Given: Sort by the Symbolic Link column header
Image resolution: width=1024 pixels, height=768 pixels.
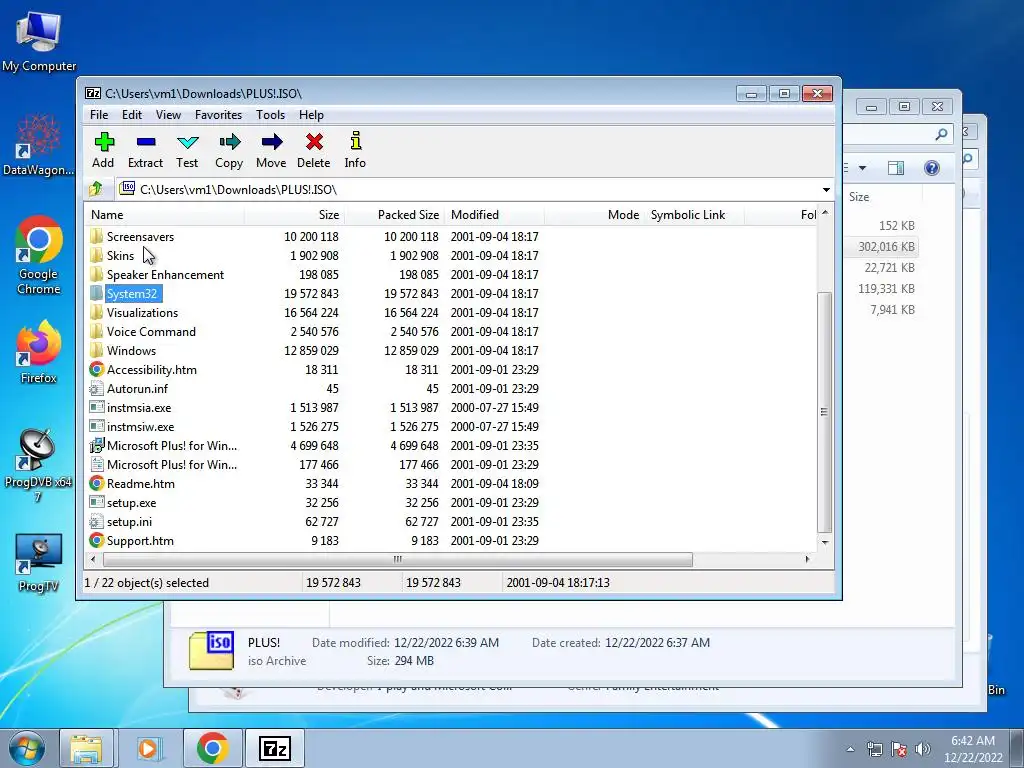Looking at the screenshot, I should (694, 215).
